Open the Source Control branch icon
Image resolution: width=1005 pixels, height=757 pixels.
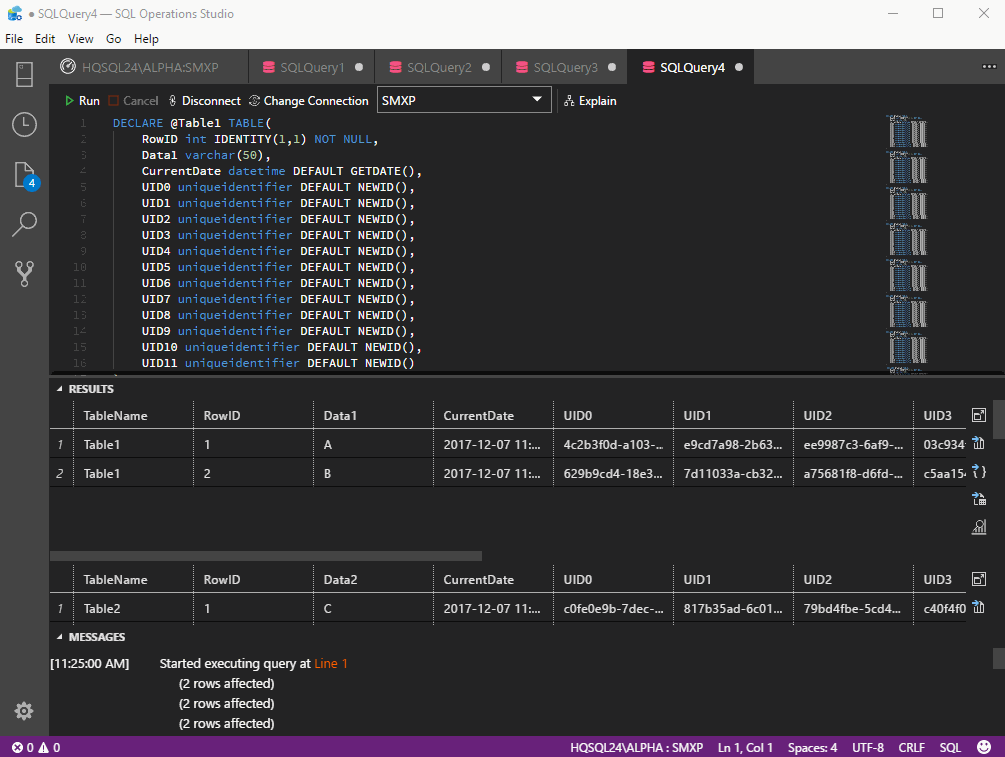click(24, 274)
